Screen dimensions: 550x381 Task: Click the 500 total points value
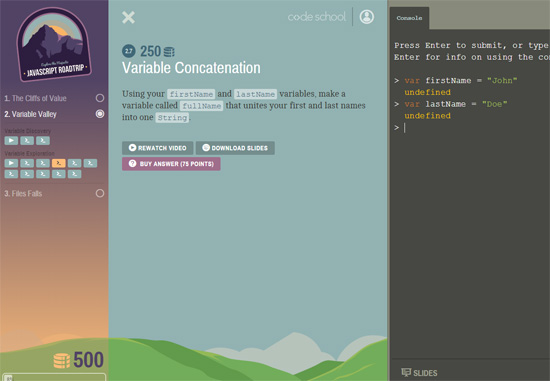click(88, 360)
